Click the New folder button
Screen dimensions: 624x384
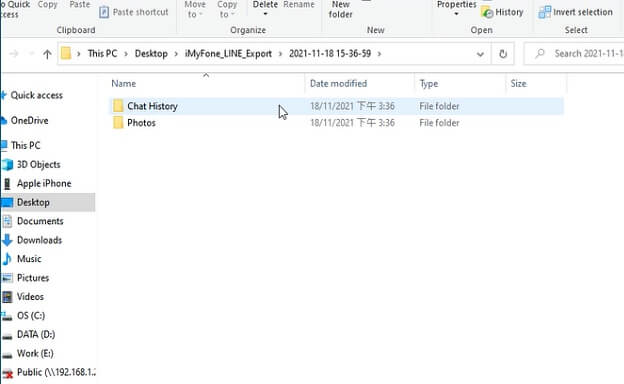pos(341,10)
